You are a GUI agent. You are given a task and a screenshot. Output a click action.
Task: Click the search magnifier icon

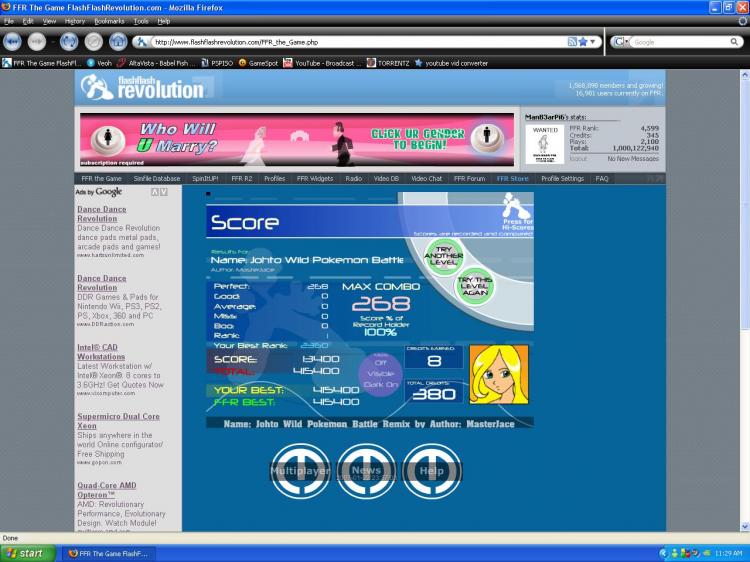pyautogui.click(x=734, y=42)
